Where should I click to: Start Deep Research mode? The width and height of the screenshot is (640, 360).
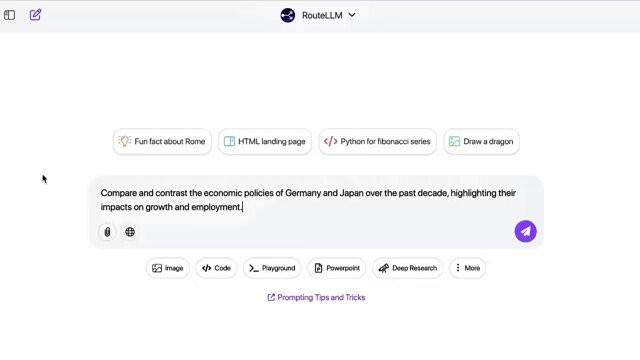(407, 268)
